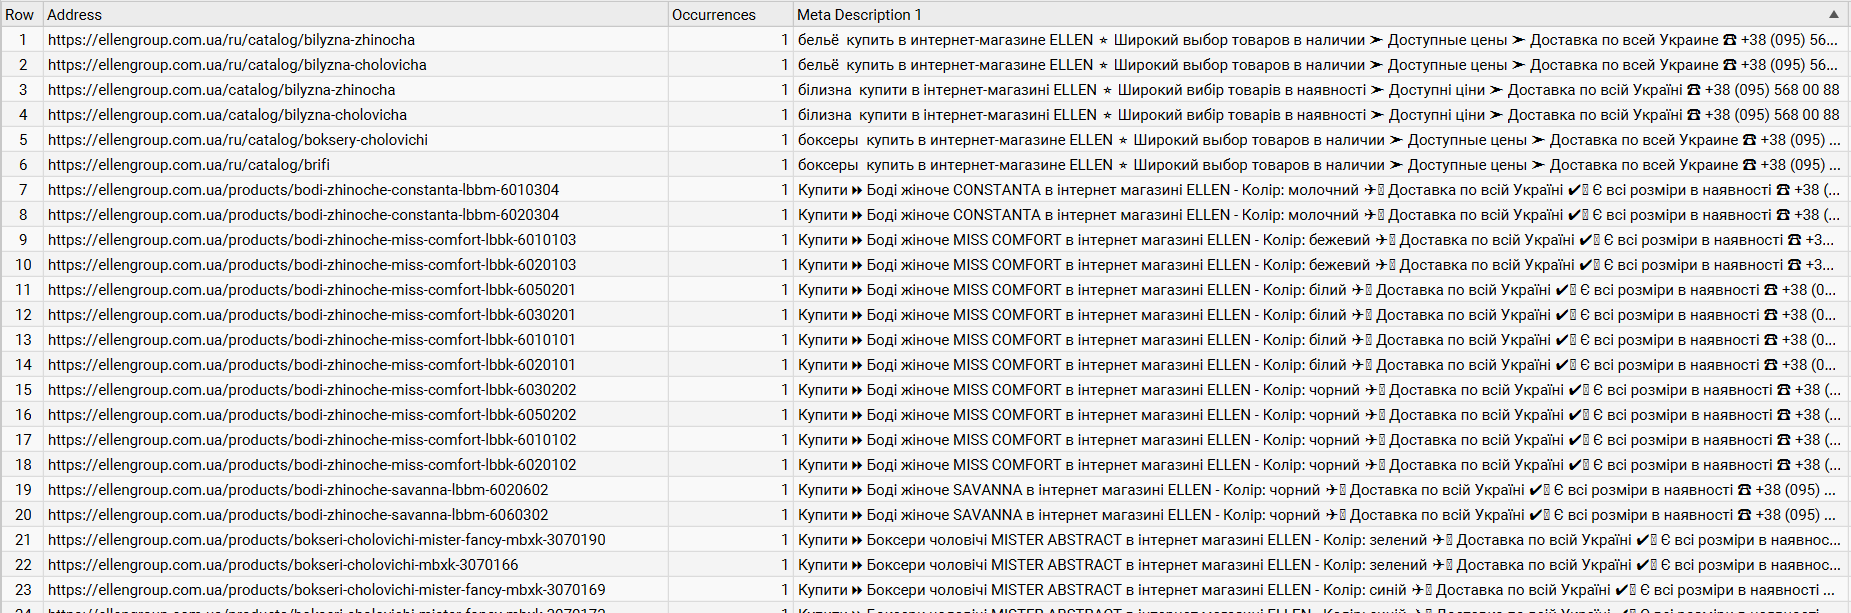
Task: Click MISS COMFORT бежевий description in row 10
Action: pos(1321,265)
